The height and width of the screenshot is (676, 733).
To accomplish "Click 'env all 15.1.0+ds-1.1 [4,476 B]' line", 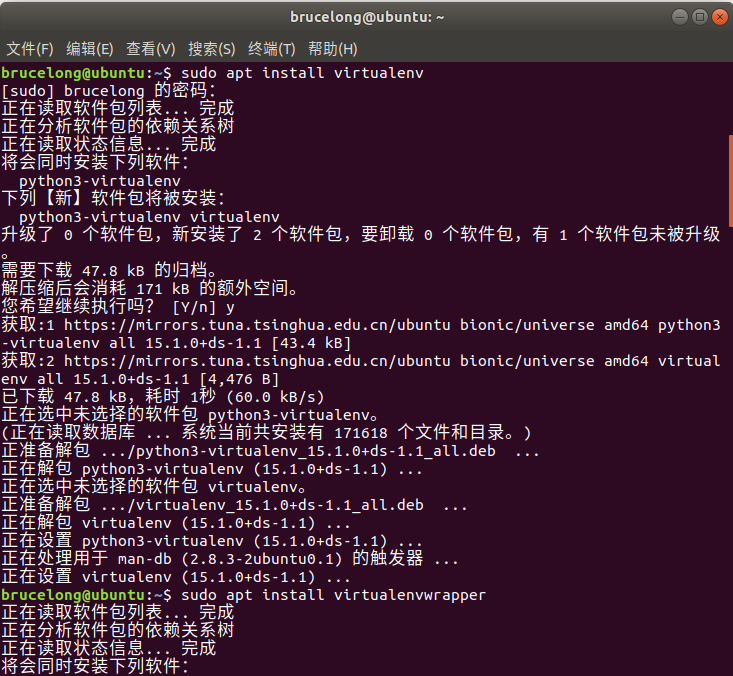I will coord(140,379).
